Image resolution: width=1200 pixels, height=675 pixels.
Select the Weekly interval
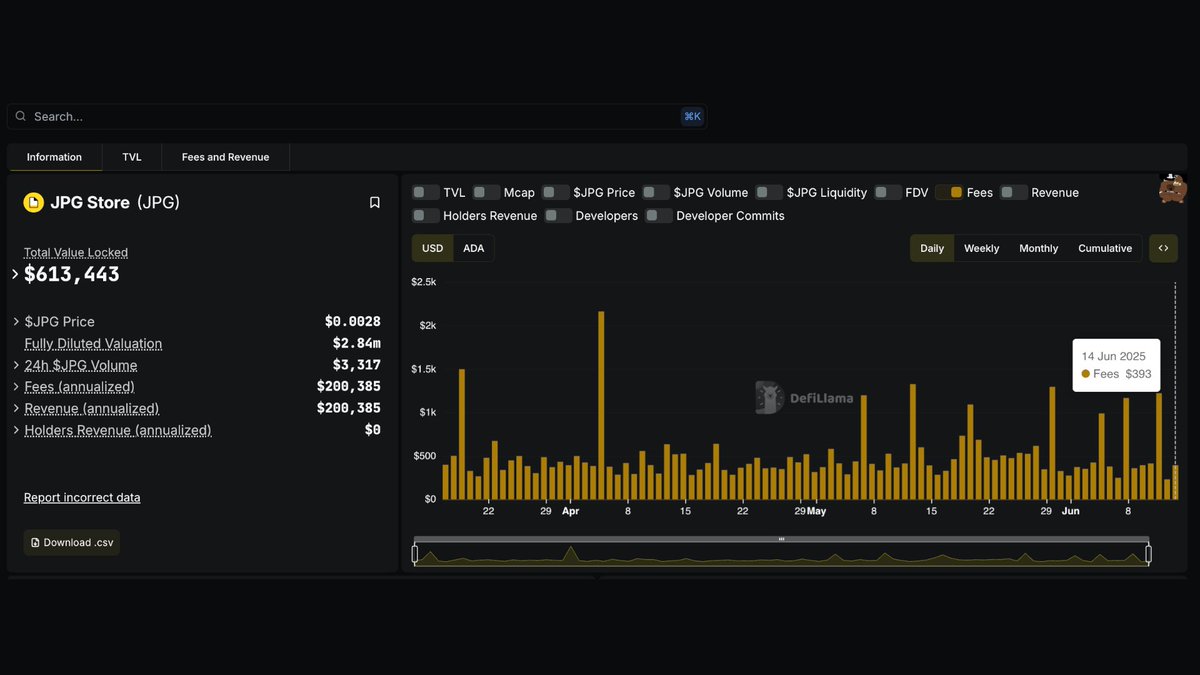pyautogui.click(x=981, y=248)
